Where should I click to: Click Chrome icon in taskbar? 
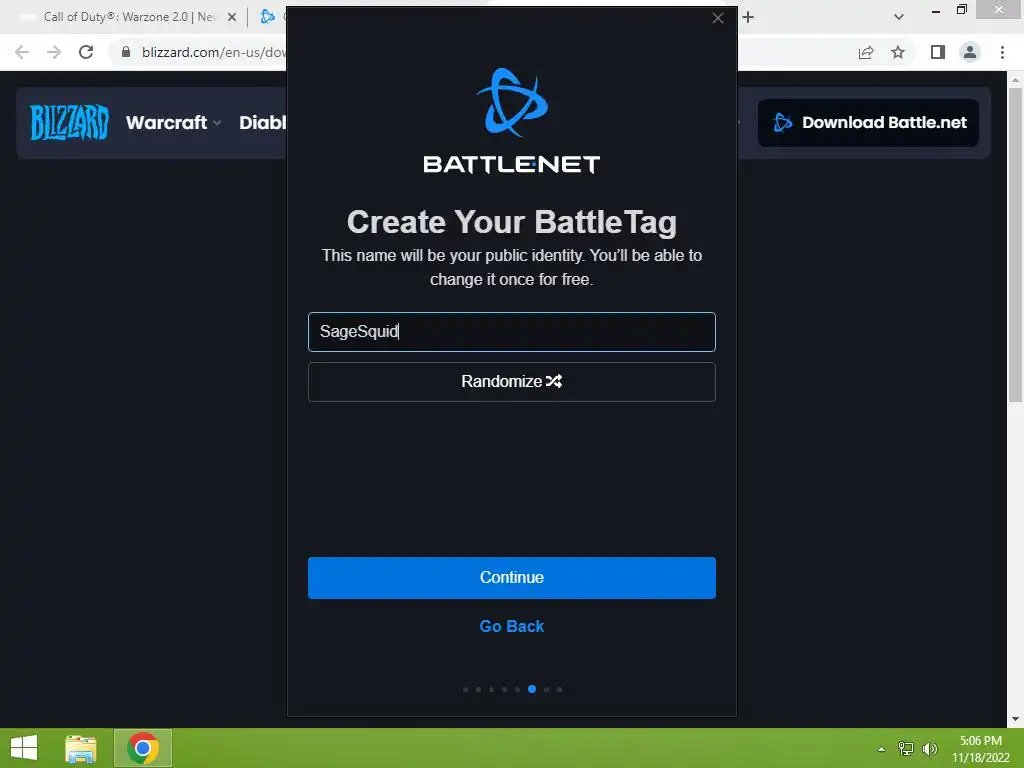143,748
